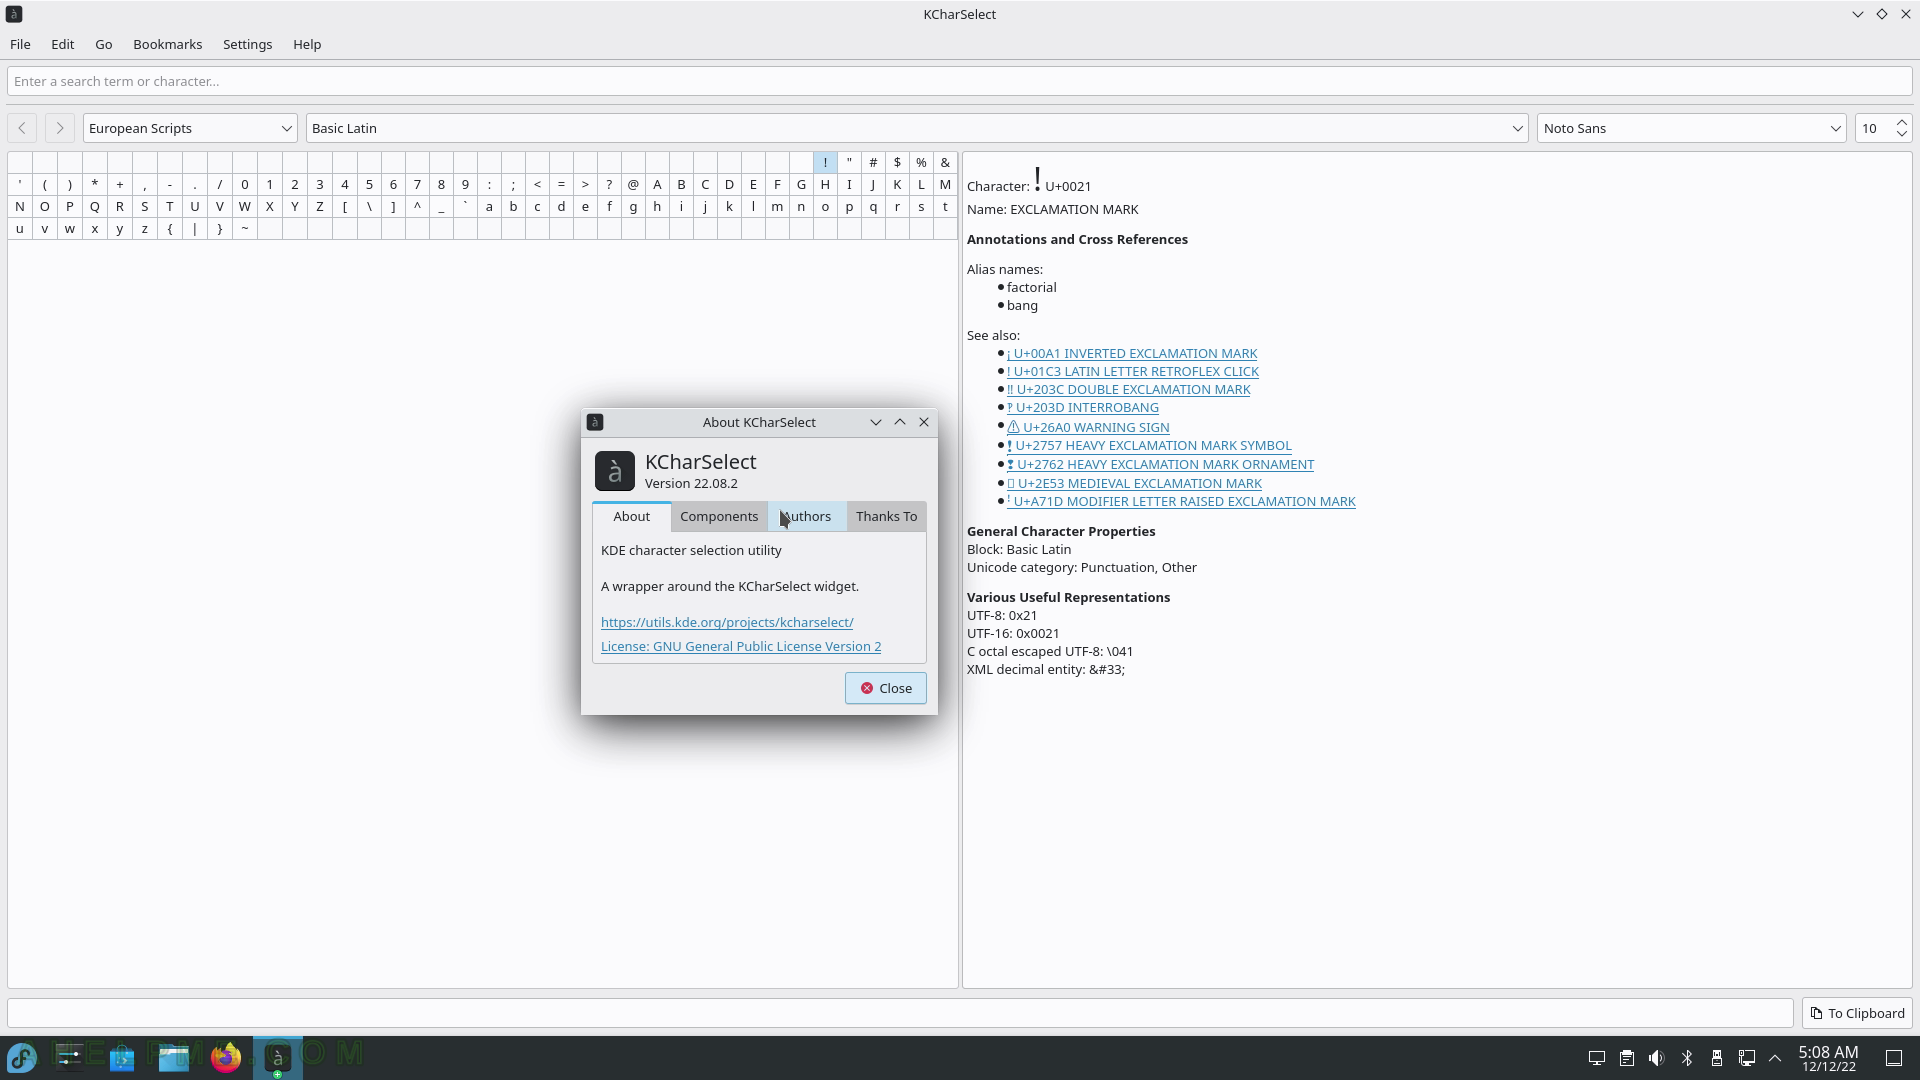Increase font size with up stepper arrow
Screen dimensions: 1920x1080
[1902, 121]
